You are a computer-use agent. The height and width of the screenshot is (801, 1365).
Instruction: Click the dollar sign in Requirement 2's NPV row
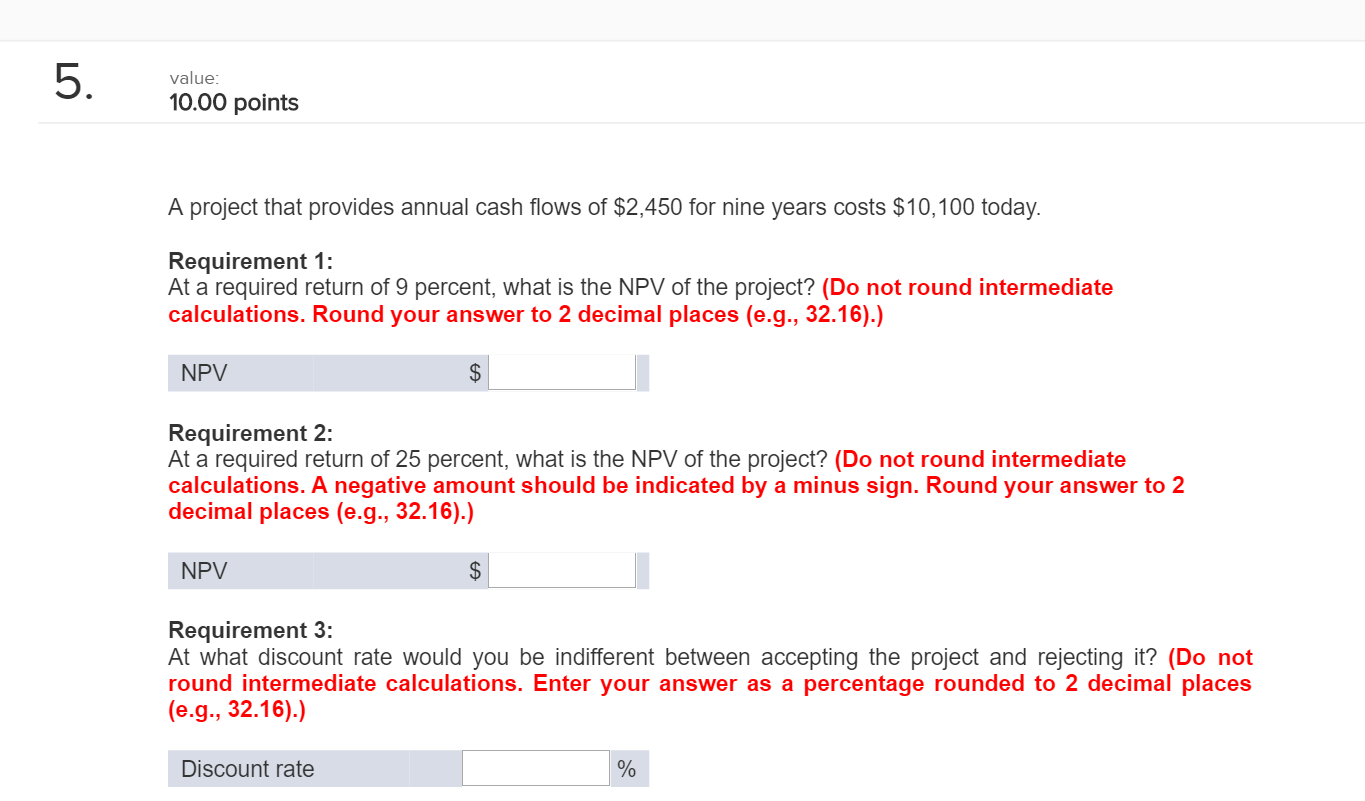(x=475, y=571)
